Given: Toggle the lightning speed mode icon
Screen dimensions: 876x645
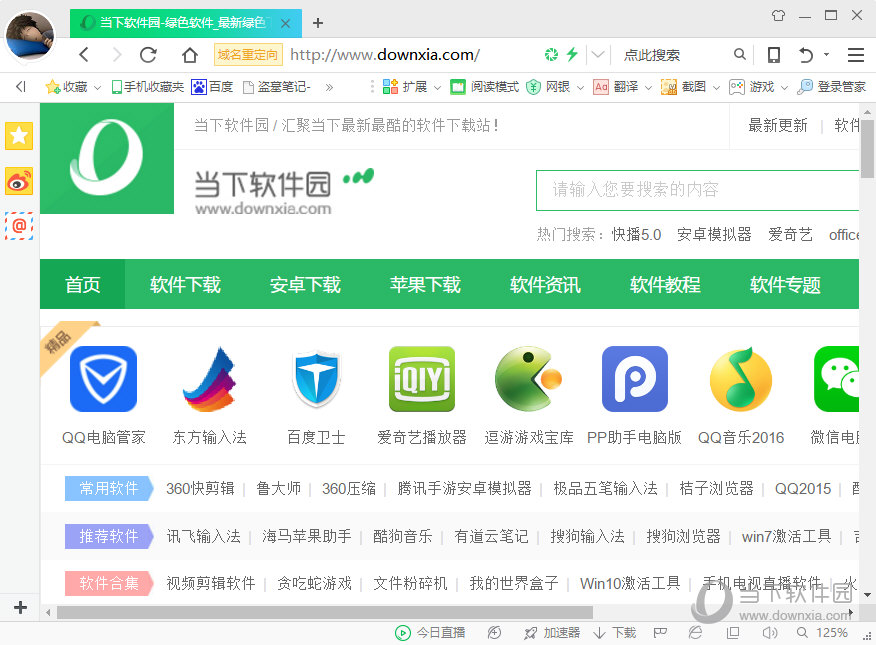Looking at the screenshot, I should click(x=572, y=55).
